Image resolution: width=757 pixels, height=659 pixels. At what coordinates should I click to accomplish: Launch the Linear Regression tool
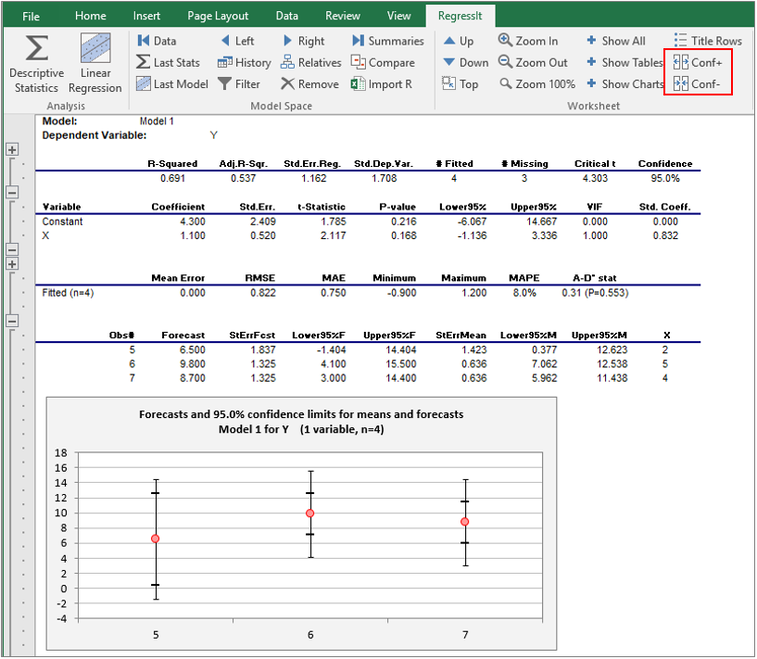pyautogui.click(x=95, y=64)
